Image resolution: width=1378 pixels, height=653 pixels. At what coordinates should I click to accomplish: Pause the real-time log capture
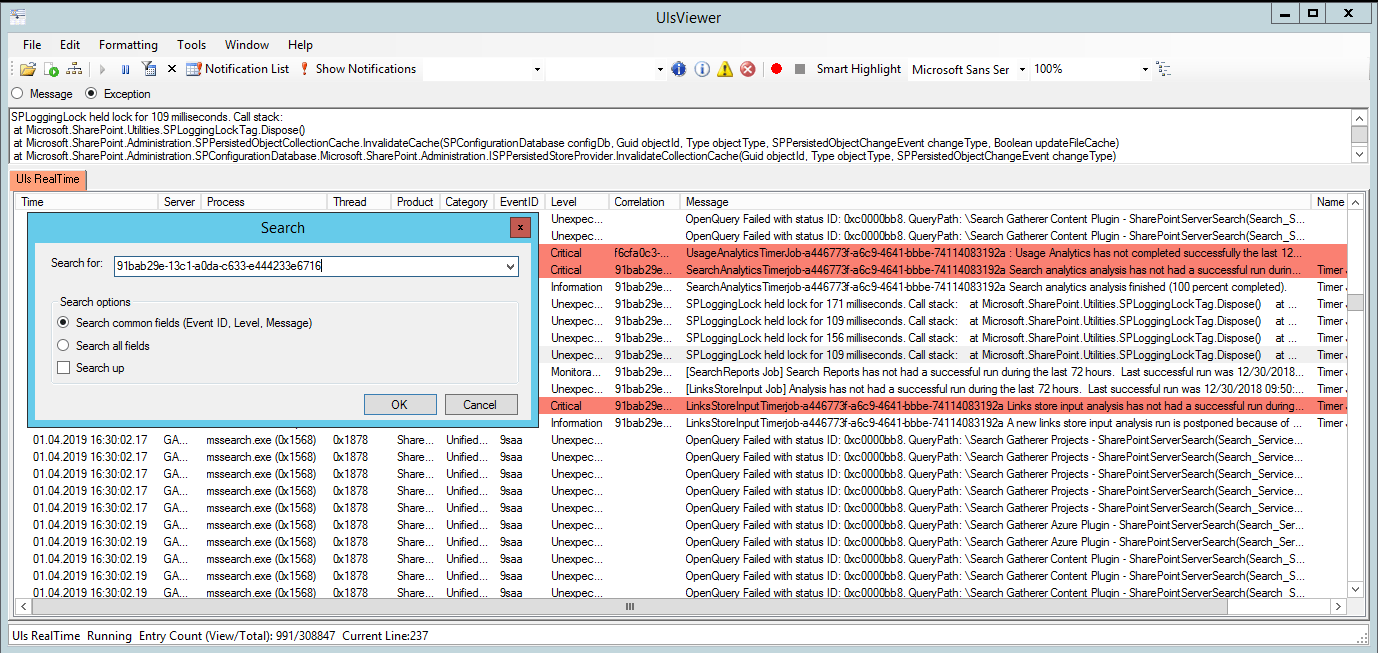tap(125, 69)
